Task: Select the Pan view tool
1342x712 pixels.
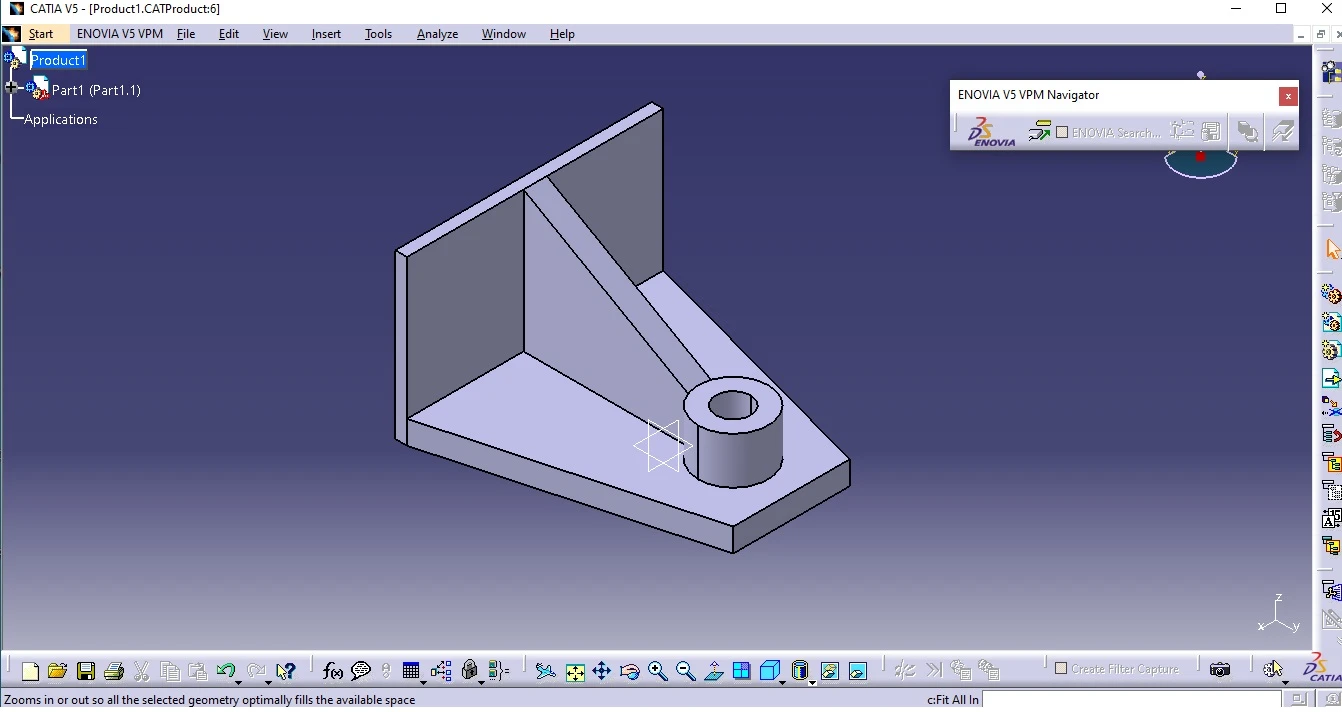Action: (602, 671)
